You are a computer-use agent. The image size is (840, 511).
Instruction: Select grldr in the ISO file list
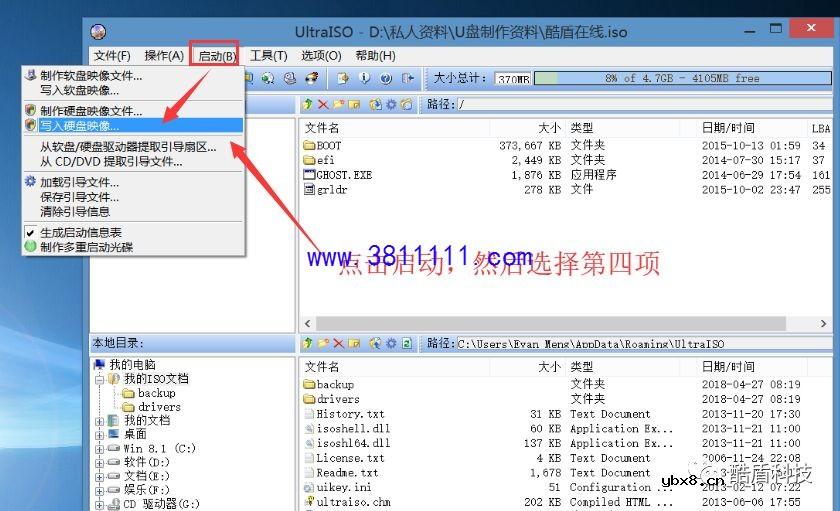(326, 190)
